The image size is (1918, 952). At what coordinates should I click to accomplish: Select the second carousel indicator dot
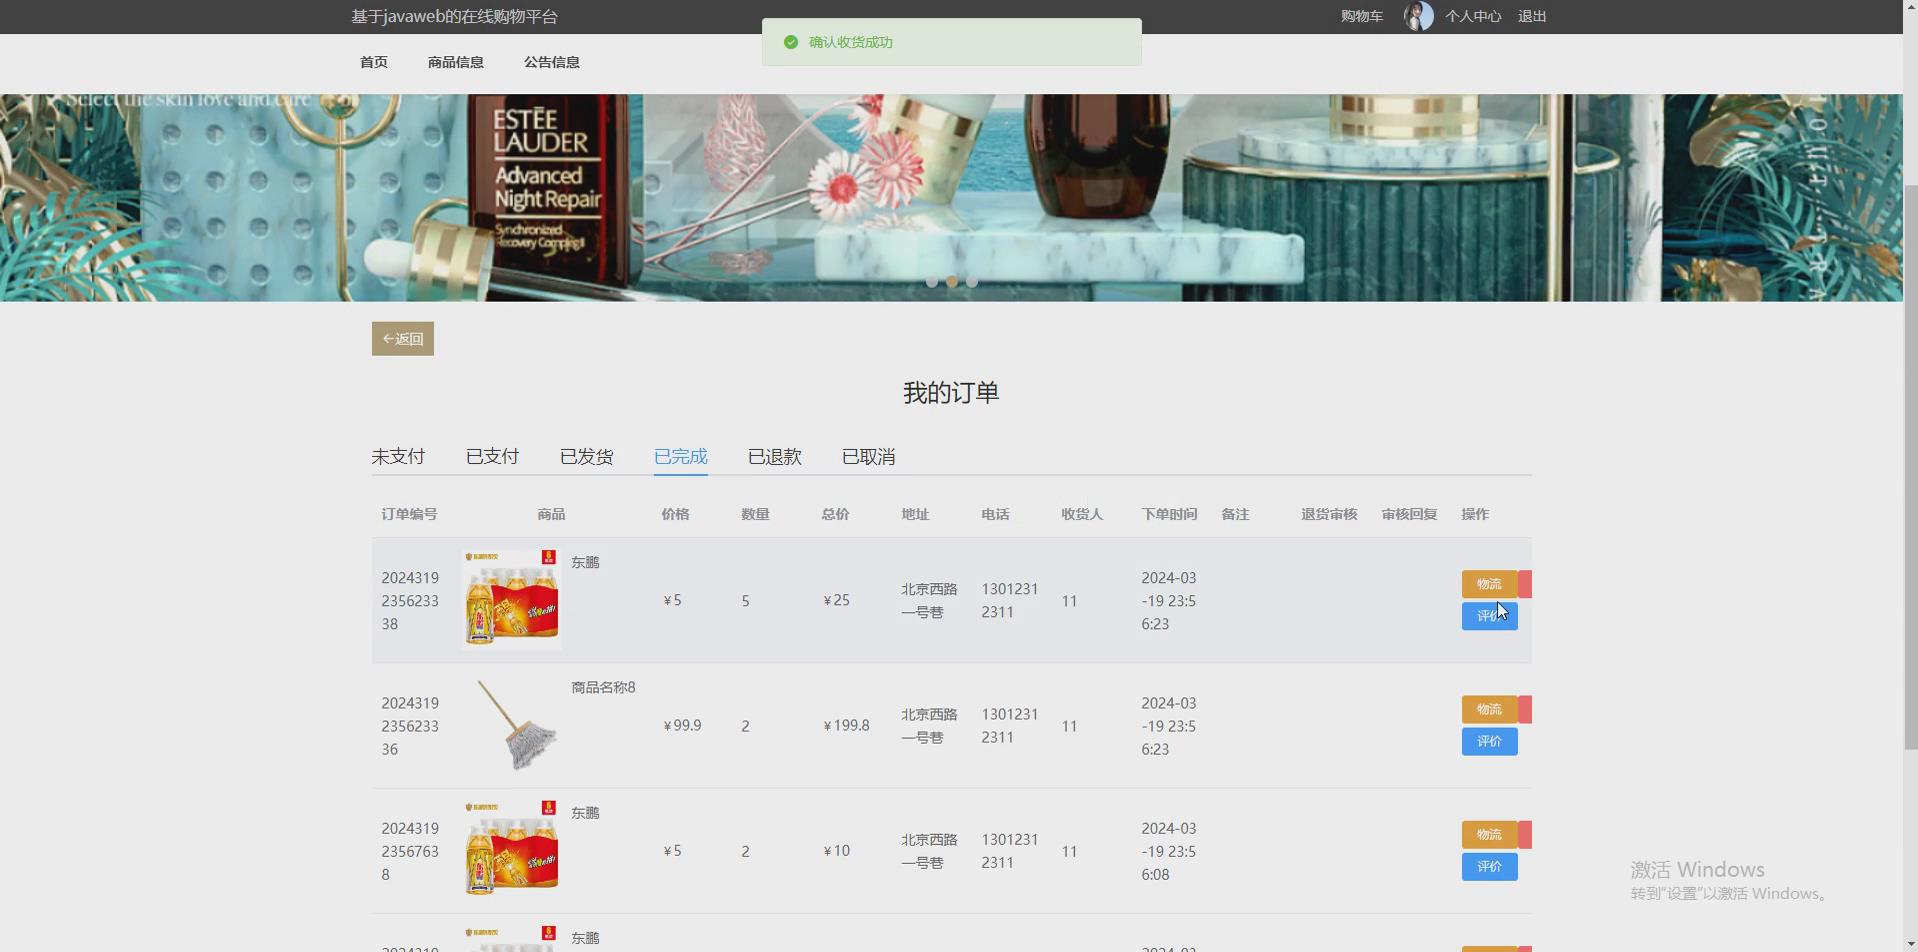(952, 282)
